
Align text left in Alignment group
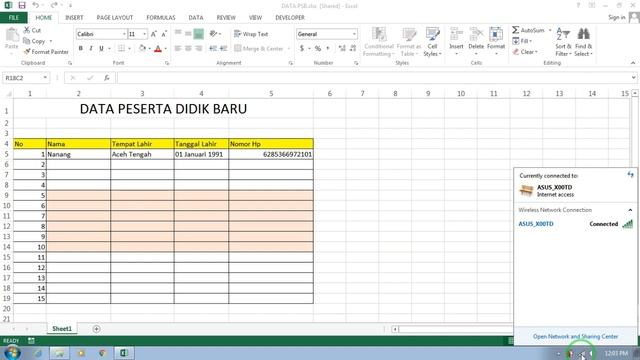[178, 48]
